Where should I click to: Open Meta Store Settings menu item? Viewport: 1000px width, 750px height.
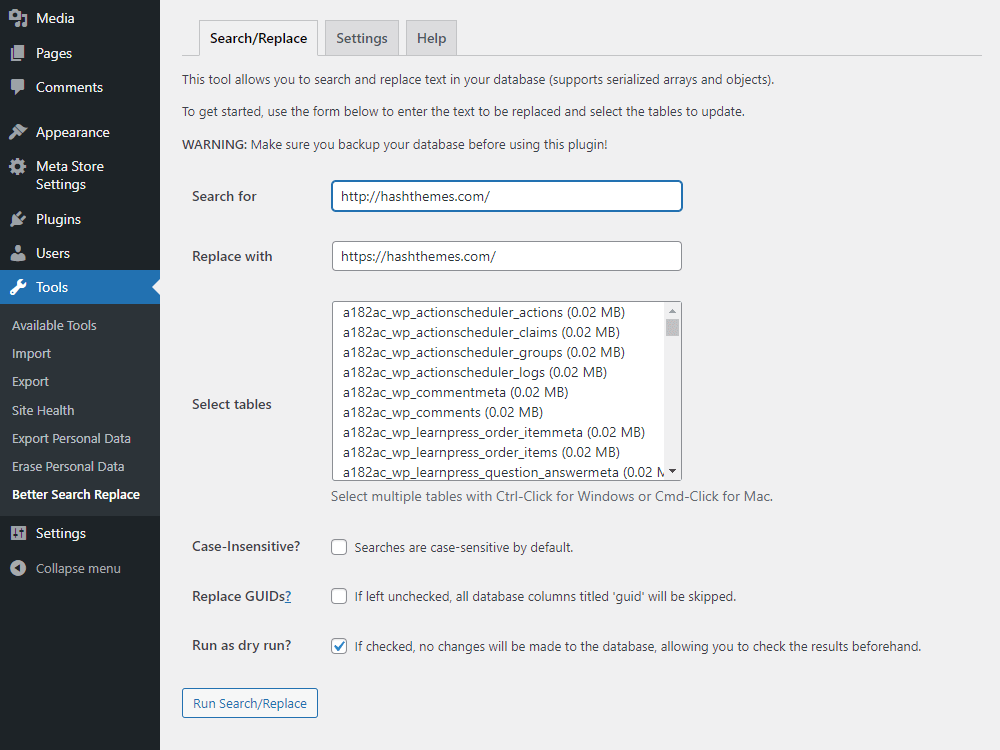pyautogui.click(x=70, y=175)
